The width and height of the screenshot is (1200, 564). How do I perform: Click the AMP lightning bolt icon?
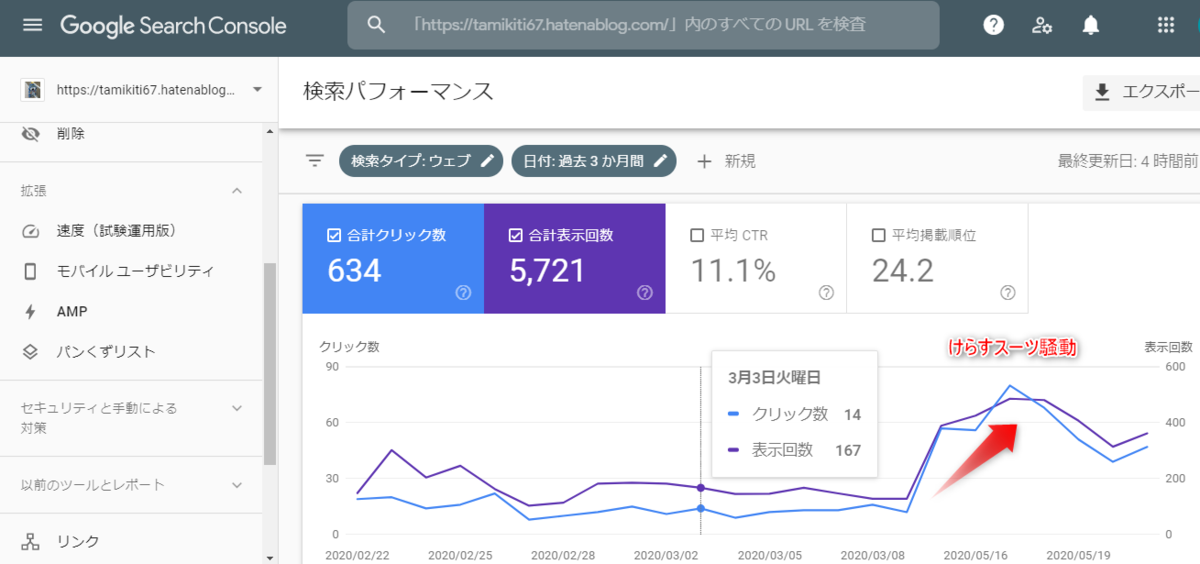(31, 312)
